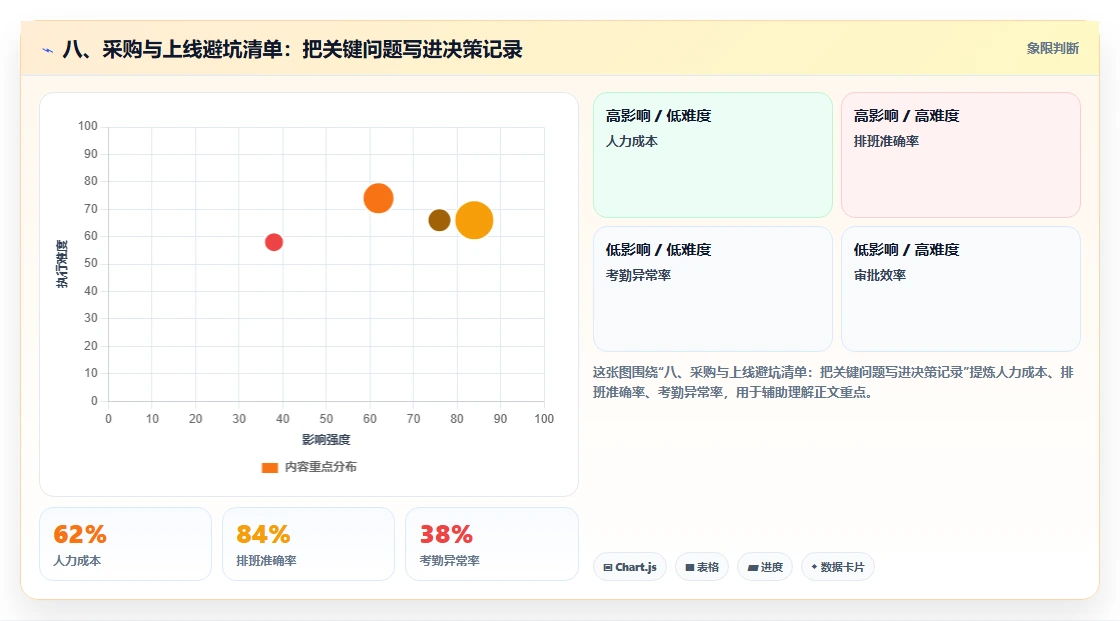
Task: Click the 进度 tag icon
Action: point(753,567)
